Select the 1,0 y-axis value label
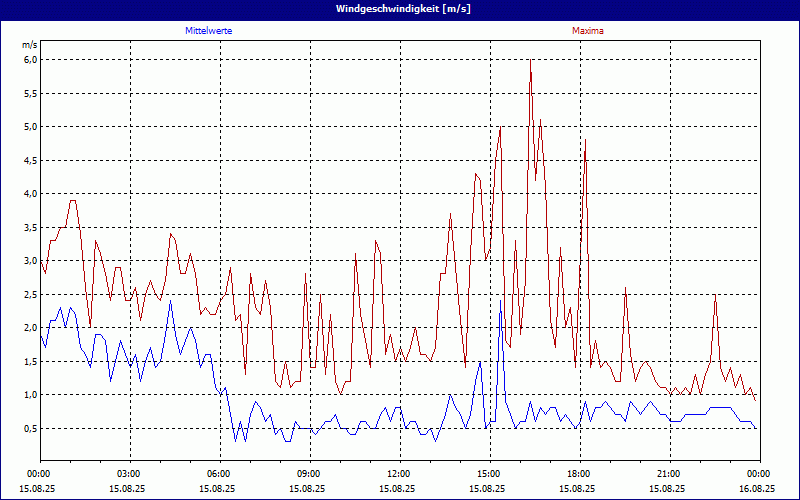The height and width of the screenshot is (500, 800). pyautogui.click(x=30, y=395)
